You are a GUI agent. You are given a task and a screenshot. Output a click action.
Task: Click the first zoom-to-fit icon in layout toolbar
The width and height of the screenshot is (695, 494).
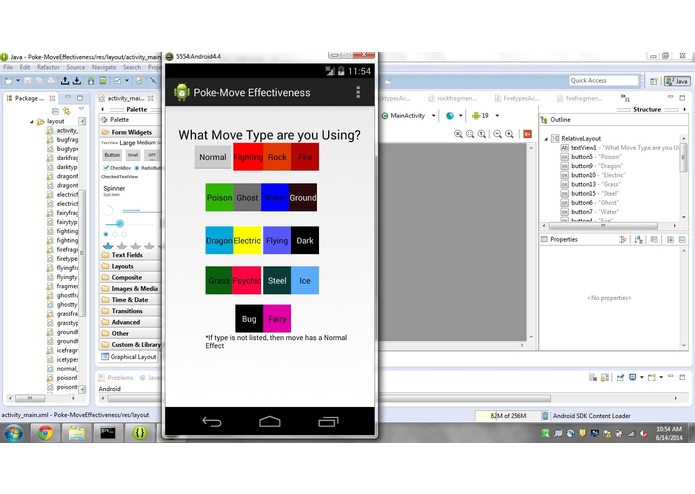458,134
